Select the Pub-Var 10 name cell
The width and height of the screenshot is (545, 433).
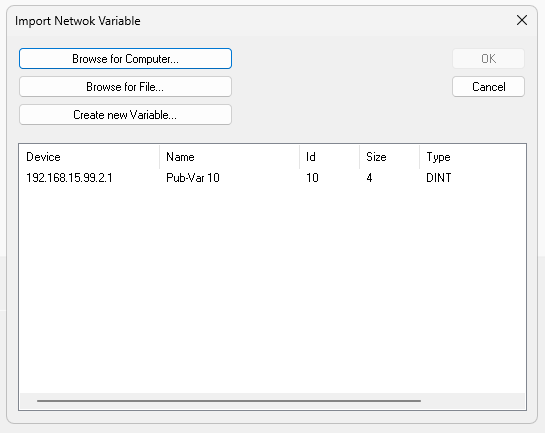coord(193,178)
